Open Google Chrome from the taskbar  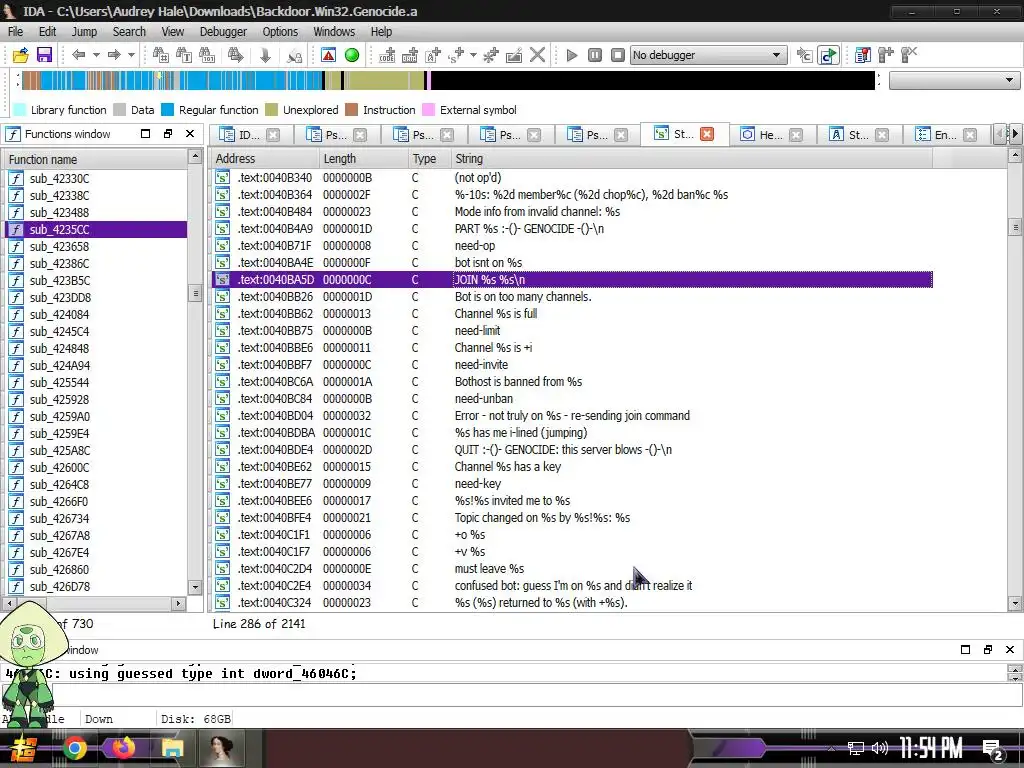click(75, 748)
